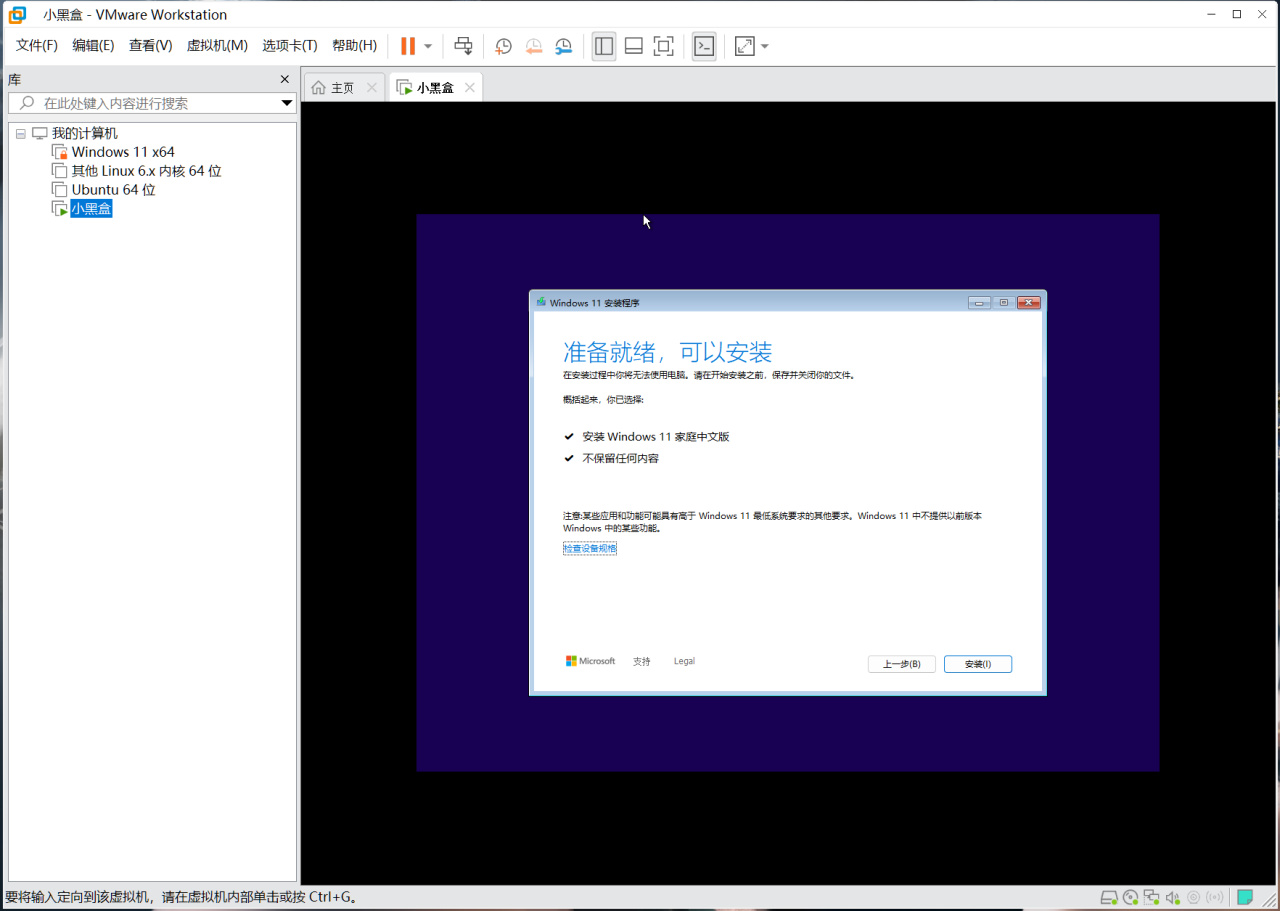The width and height of the screenshot is (1280, 911).
Task: Click the magnifier icon in library search
Action: point(27,103)
